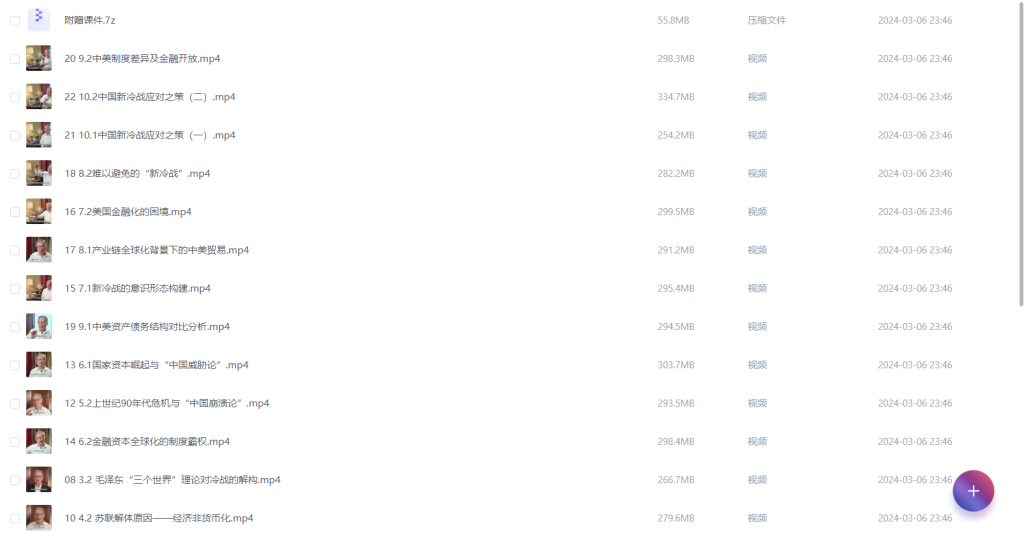Select checkbox for 10 4.2 苏联解体原因 video
Image resolution: width=1024 pixels, height=540 pixels.
coord(15,519)
